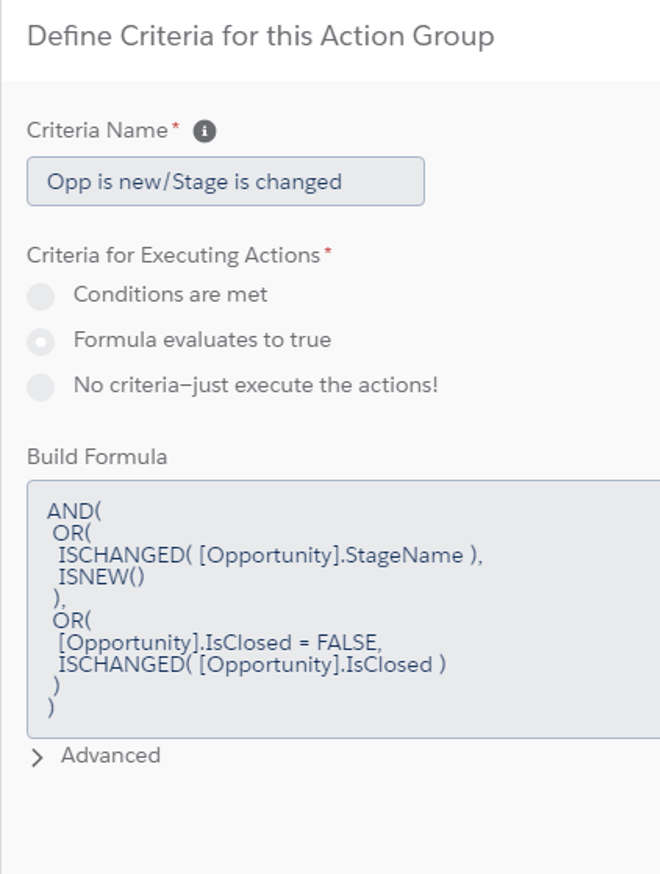Click the info icon beside Criteria Name
This screenshot has height=874, width=660.
point(204,131)
